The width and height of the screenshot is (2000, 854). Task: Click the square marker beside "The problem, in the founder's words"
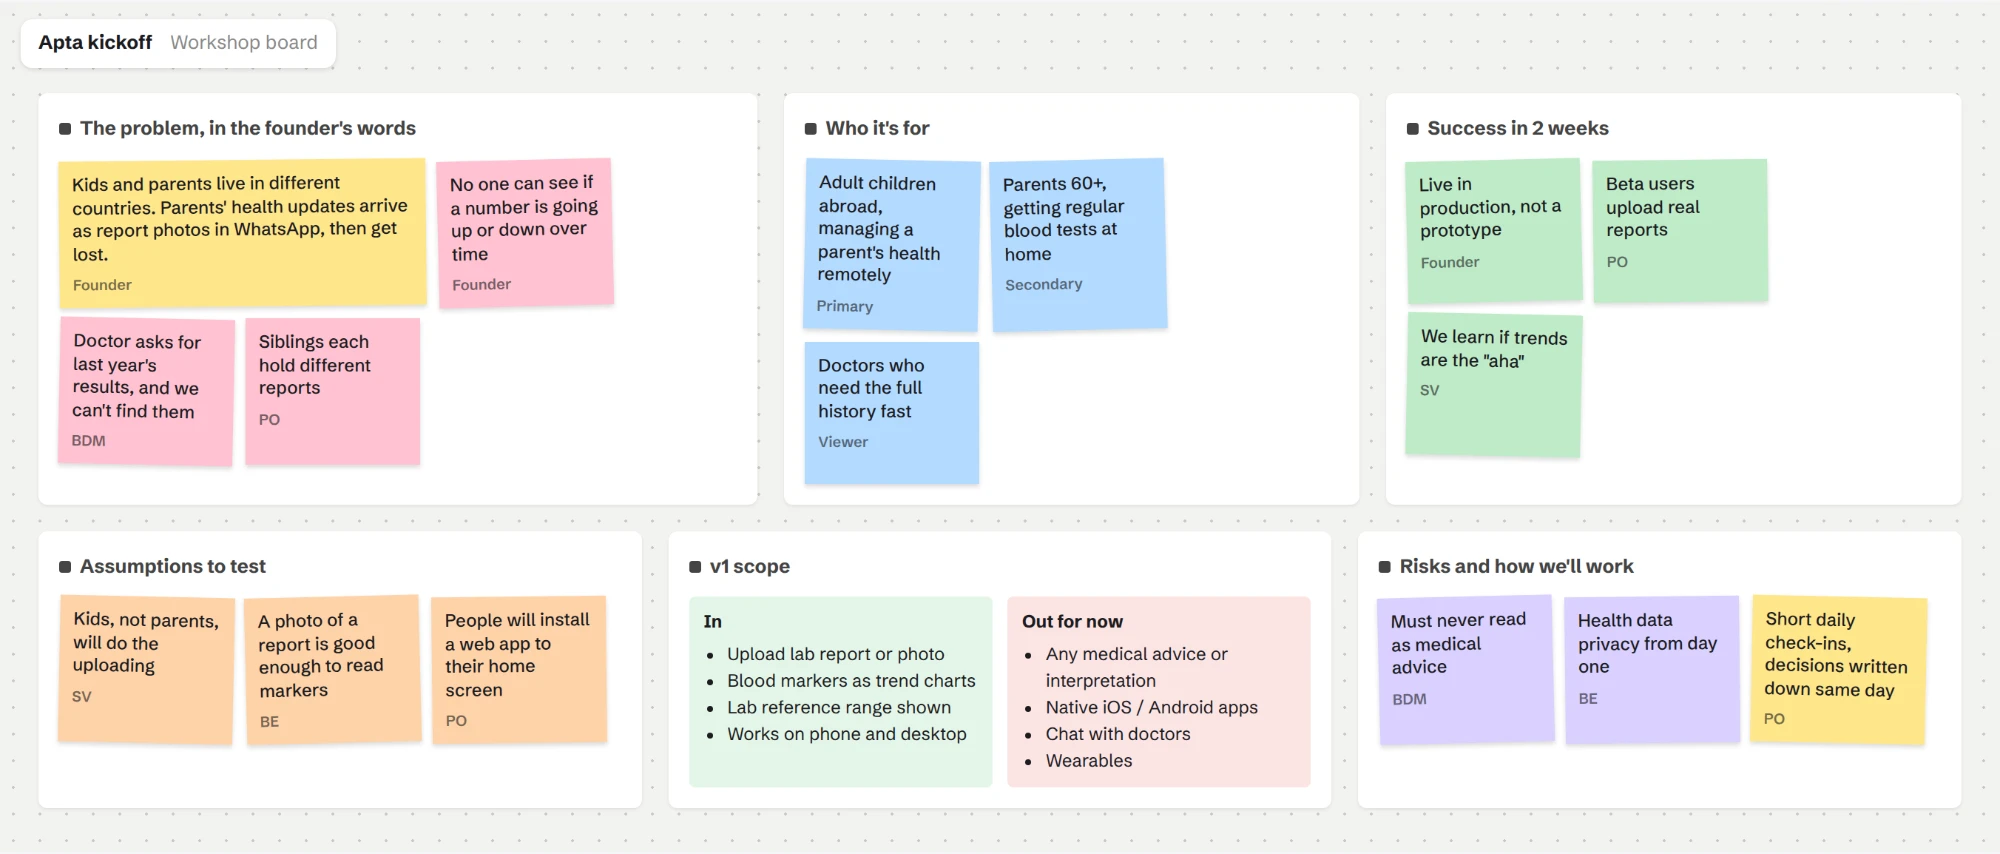65,129
